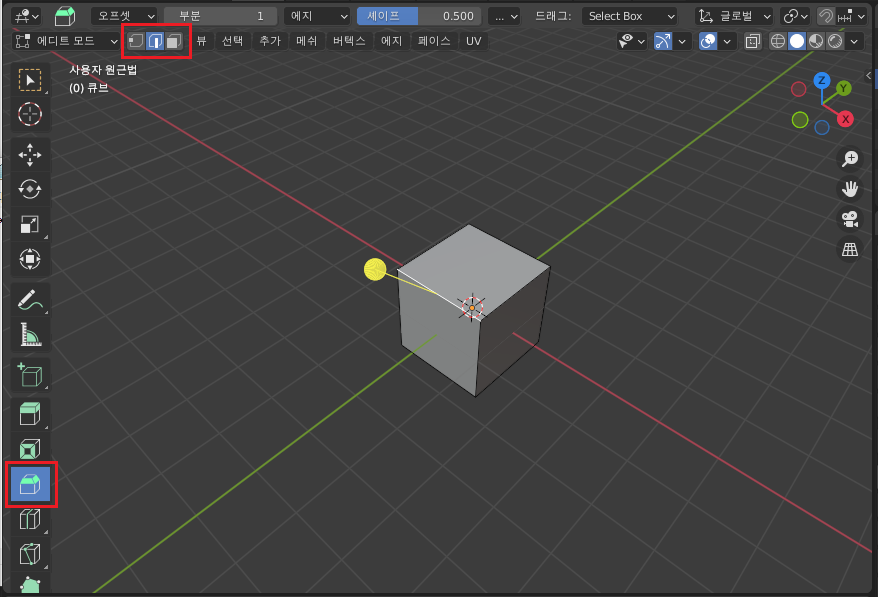Open the 뷰 menu
Screen dimensions: 878x597
(x=202, y=41)
